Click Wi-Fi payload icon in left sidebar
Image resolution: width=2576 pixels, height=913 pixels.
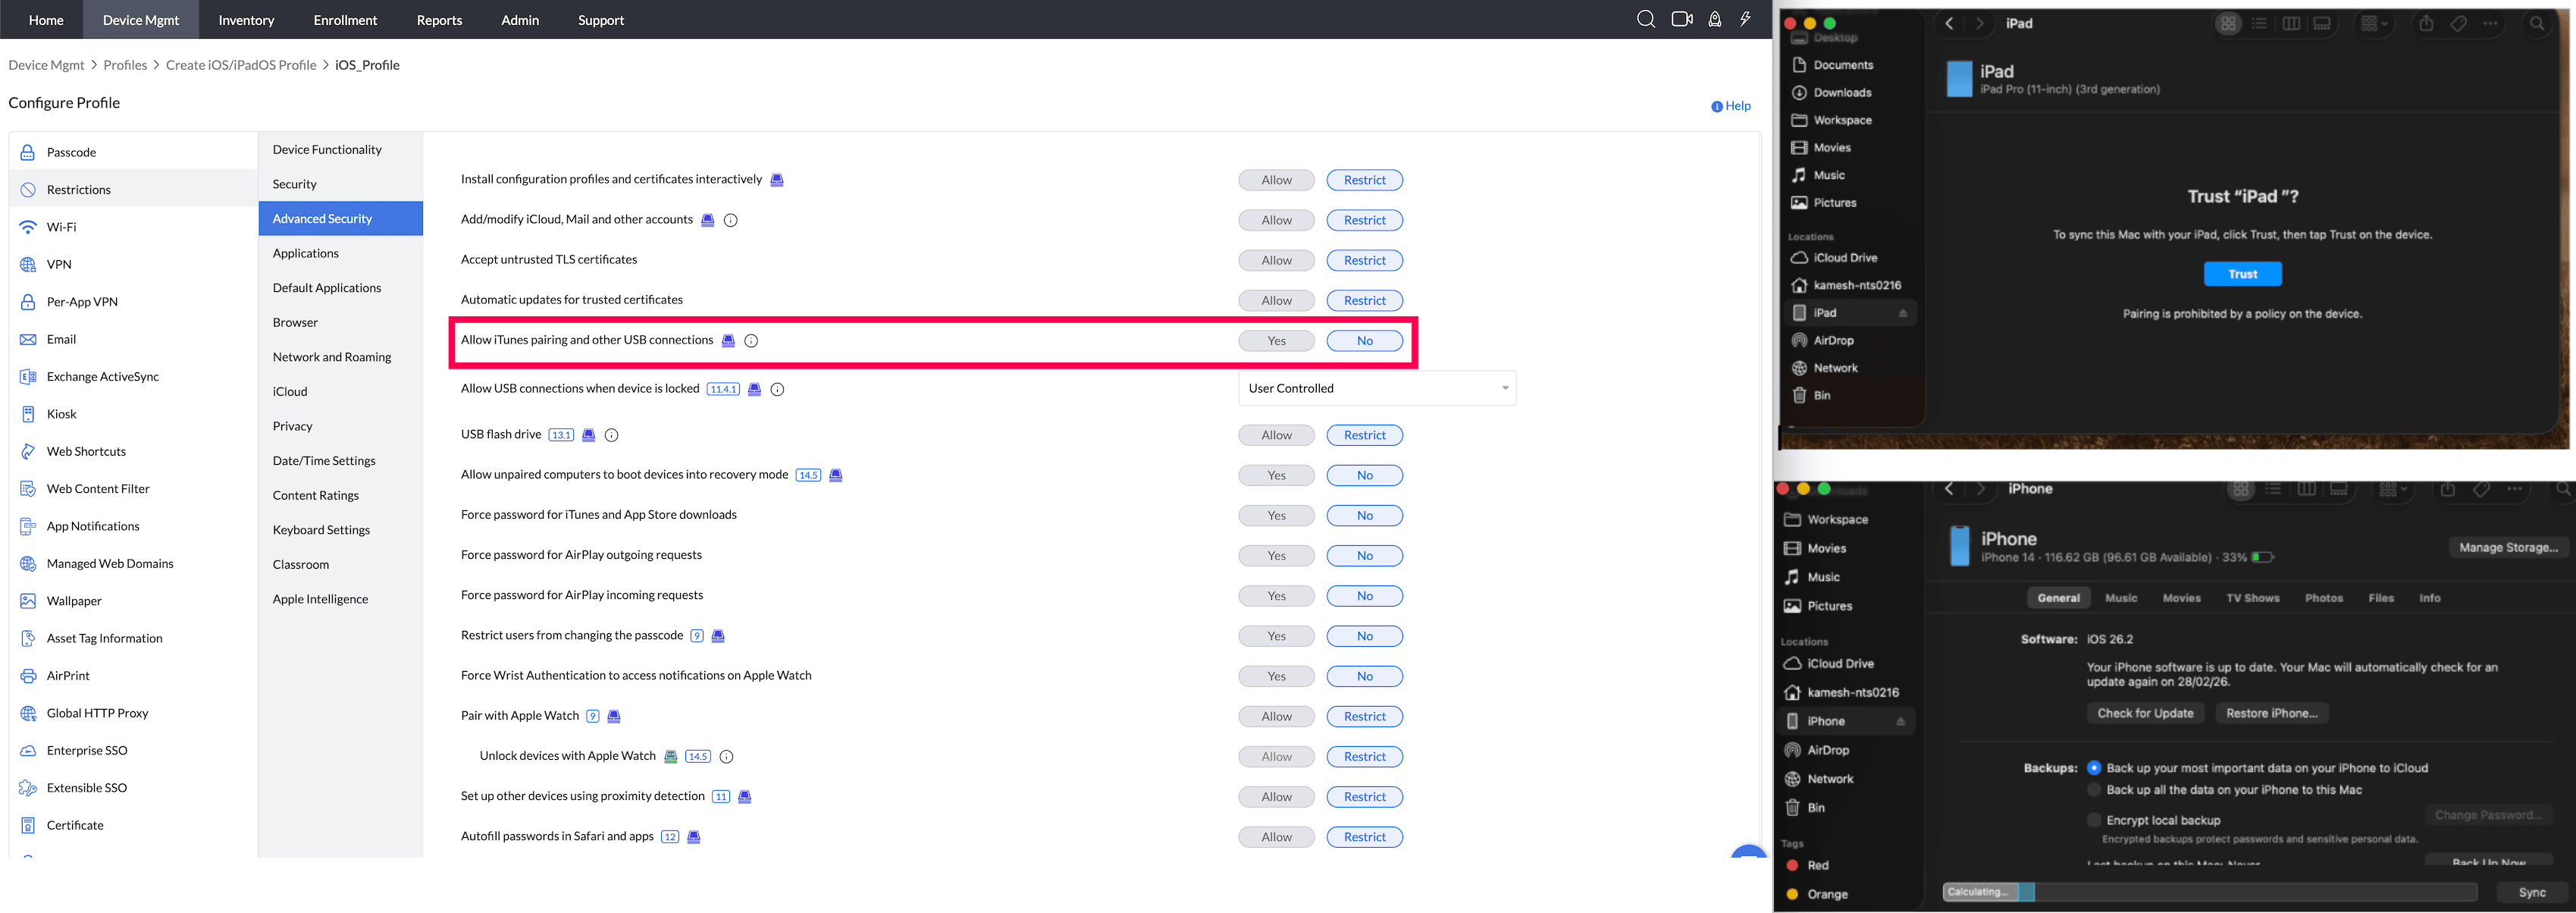click(x=28, y=227)
